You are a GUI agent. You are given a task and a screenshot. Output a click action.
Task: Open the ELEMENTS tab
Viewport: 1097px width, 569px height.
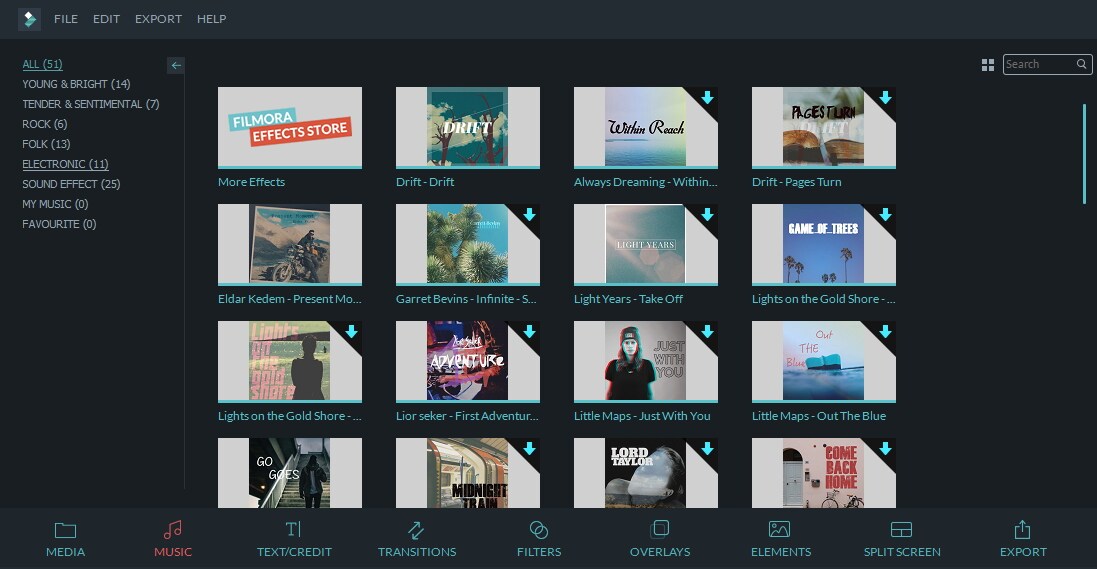(x=781, y=539)
